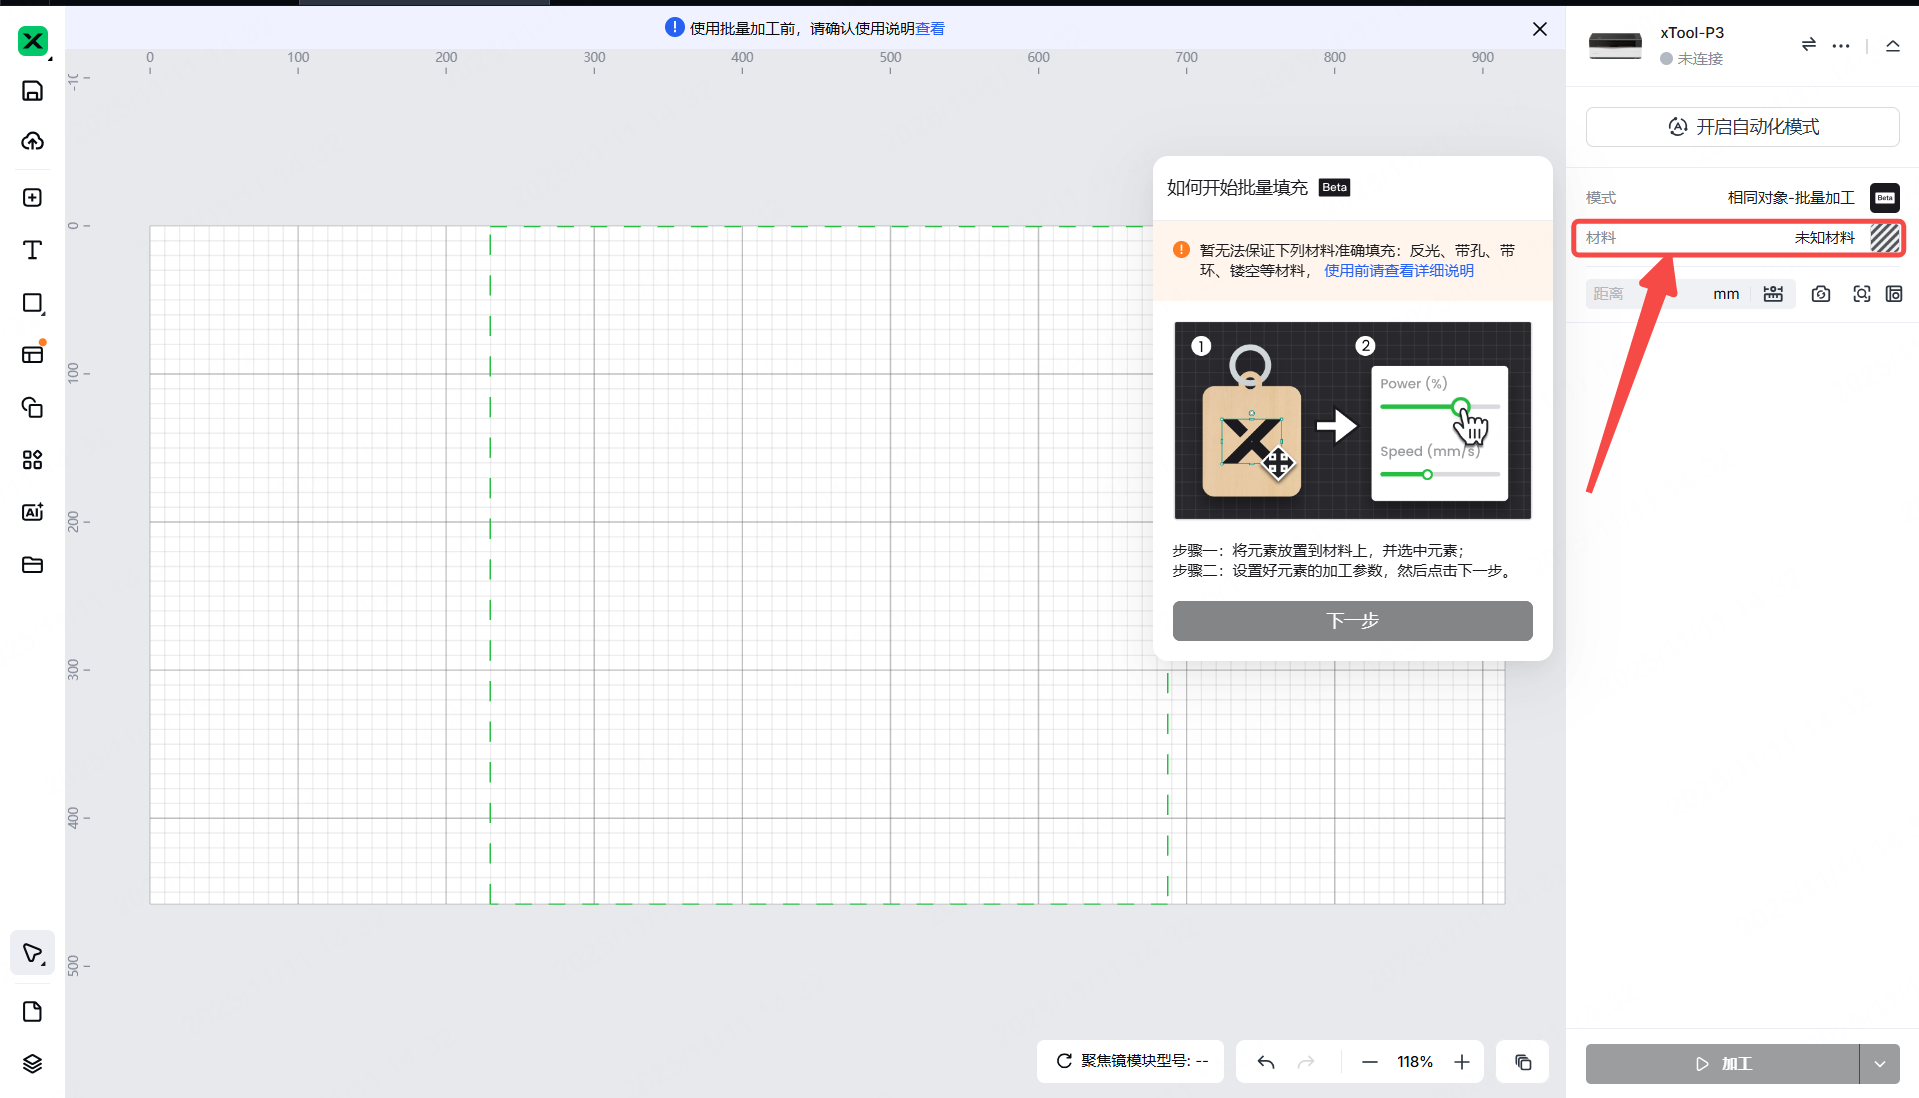This screenshot has width=1919, height=1098.
Task: Open the AI generation tool
Action: click(x=32, y=512)
